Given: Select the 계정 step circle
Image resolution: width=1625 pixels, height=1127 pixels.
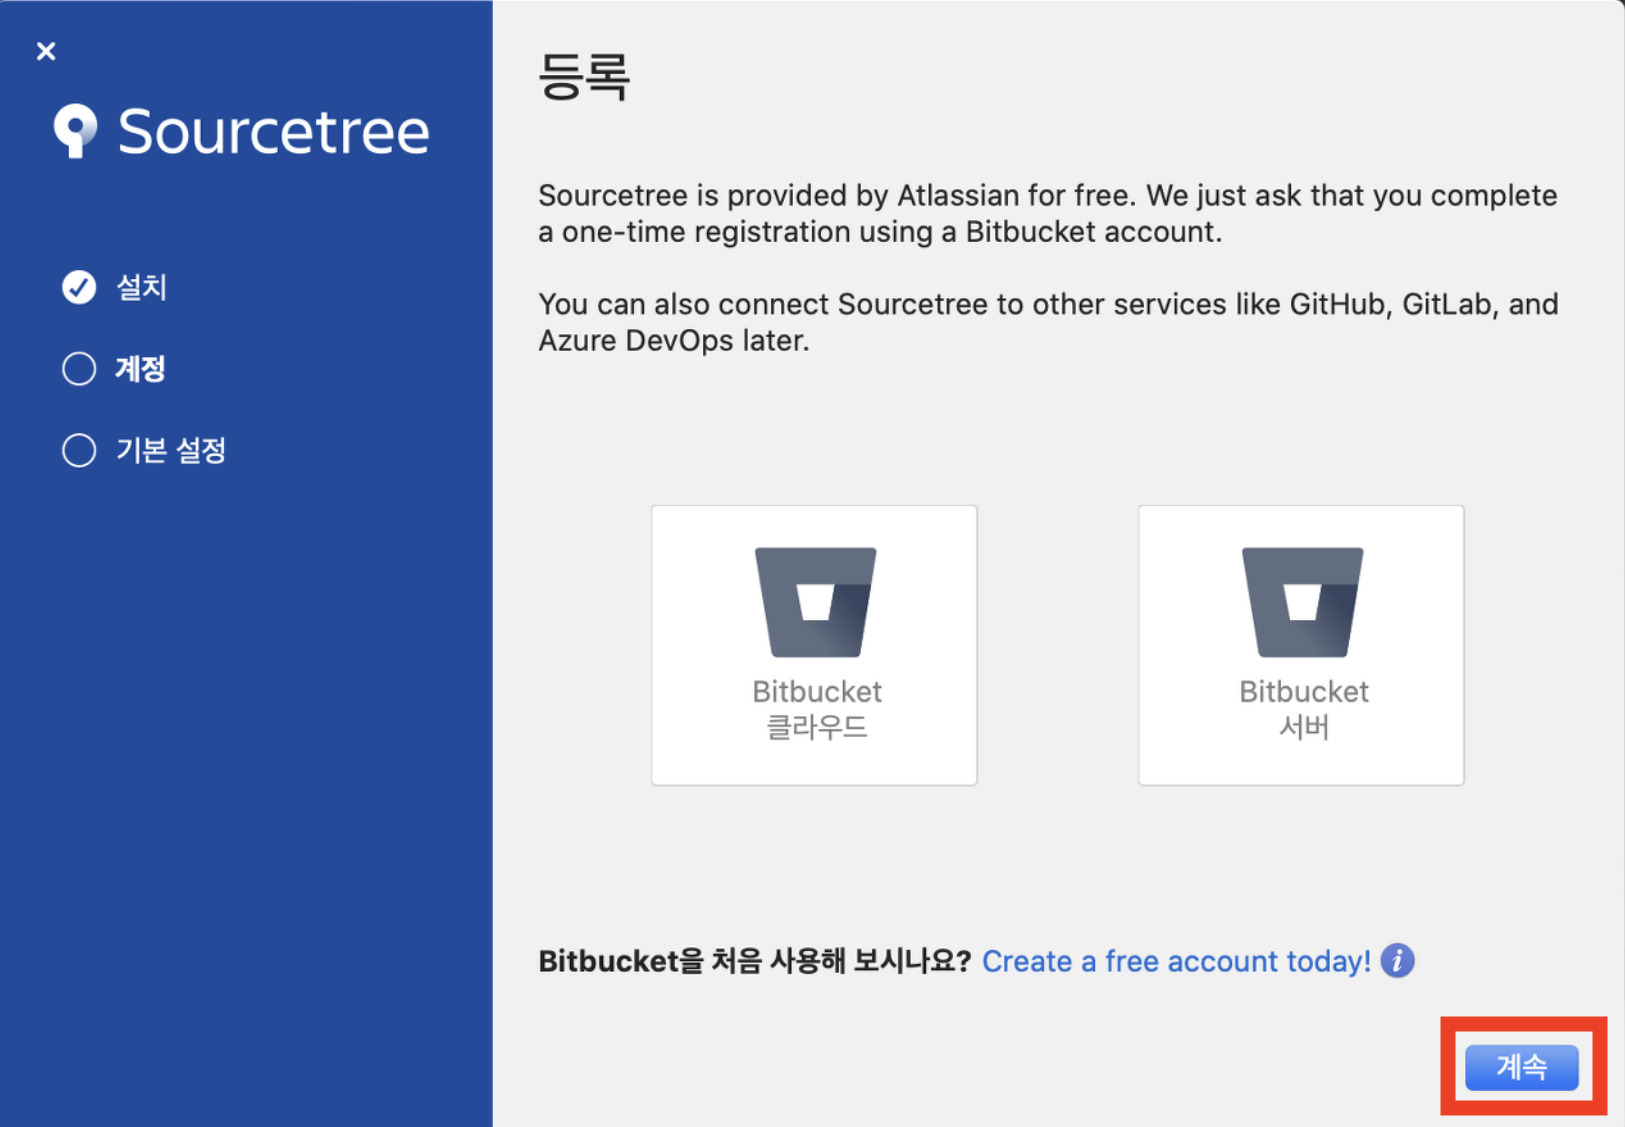Looking at the screenshot, I should 79,369.
